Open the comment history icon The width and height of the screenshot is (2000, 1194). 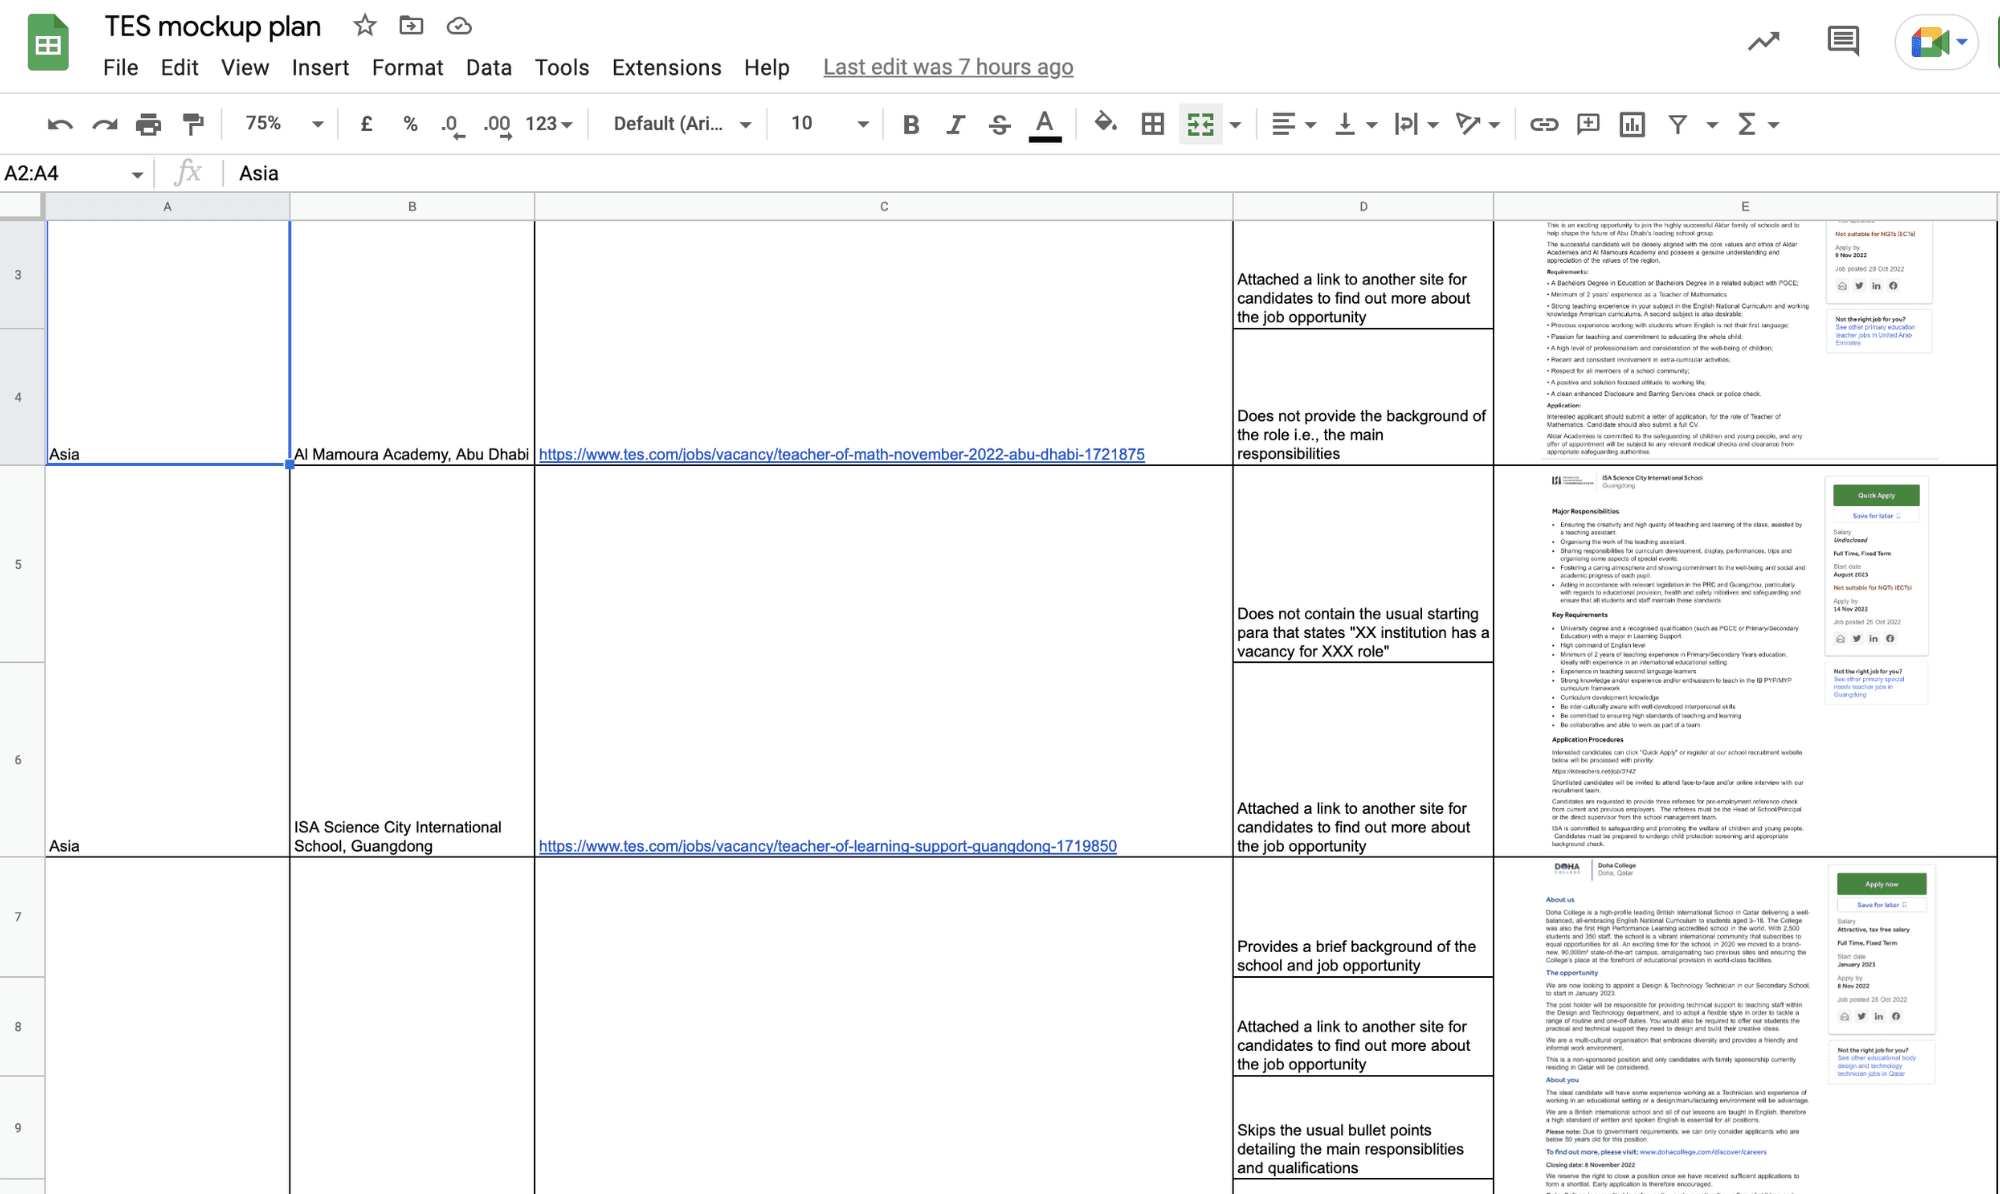(x=1842, y=42)
